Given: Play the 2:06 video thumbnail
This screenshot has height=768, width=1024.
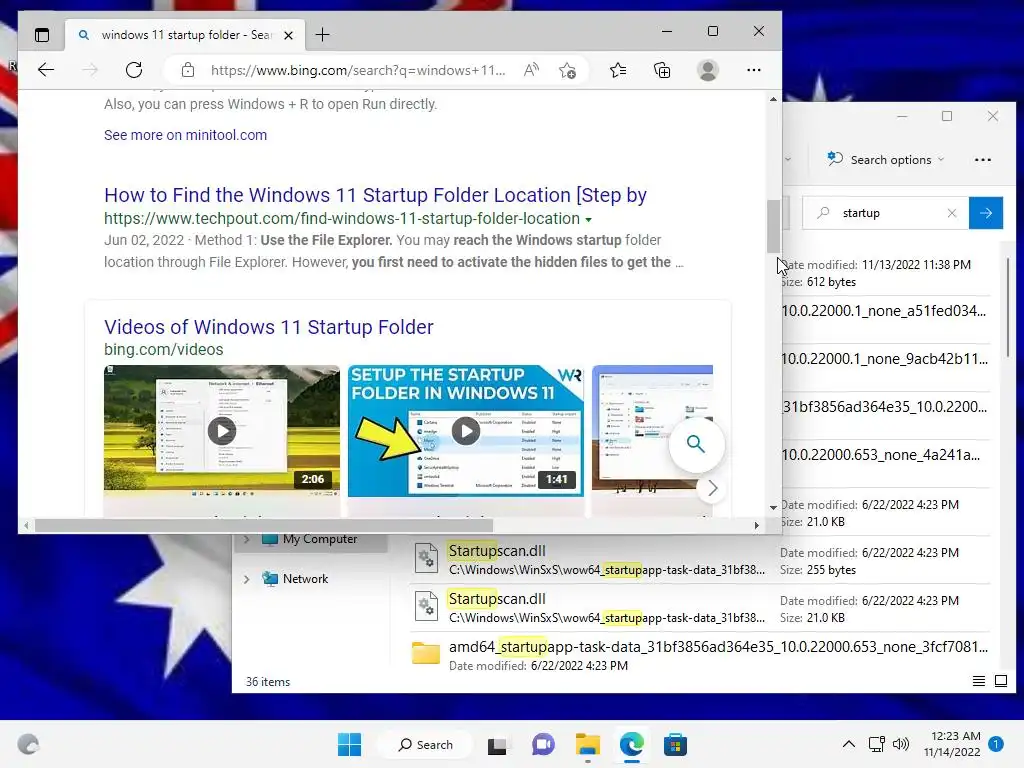Looking at the screenshot, I should (x=222, y=431).
